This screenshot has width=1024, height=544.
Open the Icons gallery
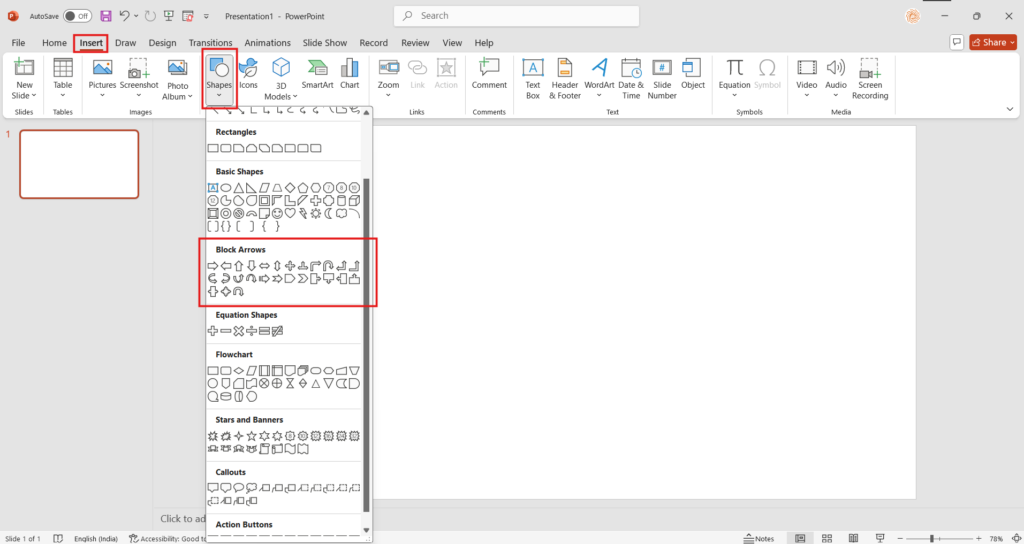[x=248, y=74]
